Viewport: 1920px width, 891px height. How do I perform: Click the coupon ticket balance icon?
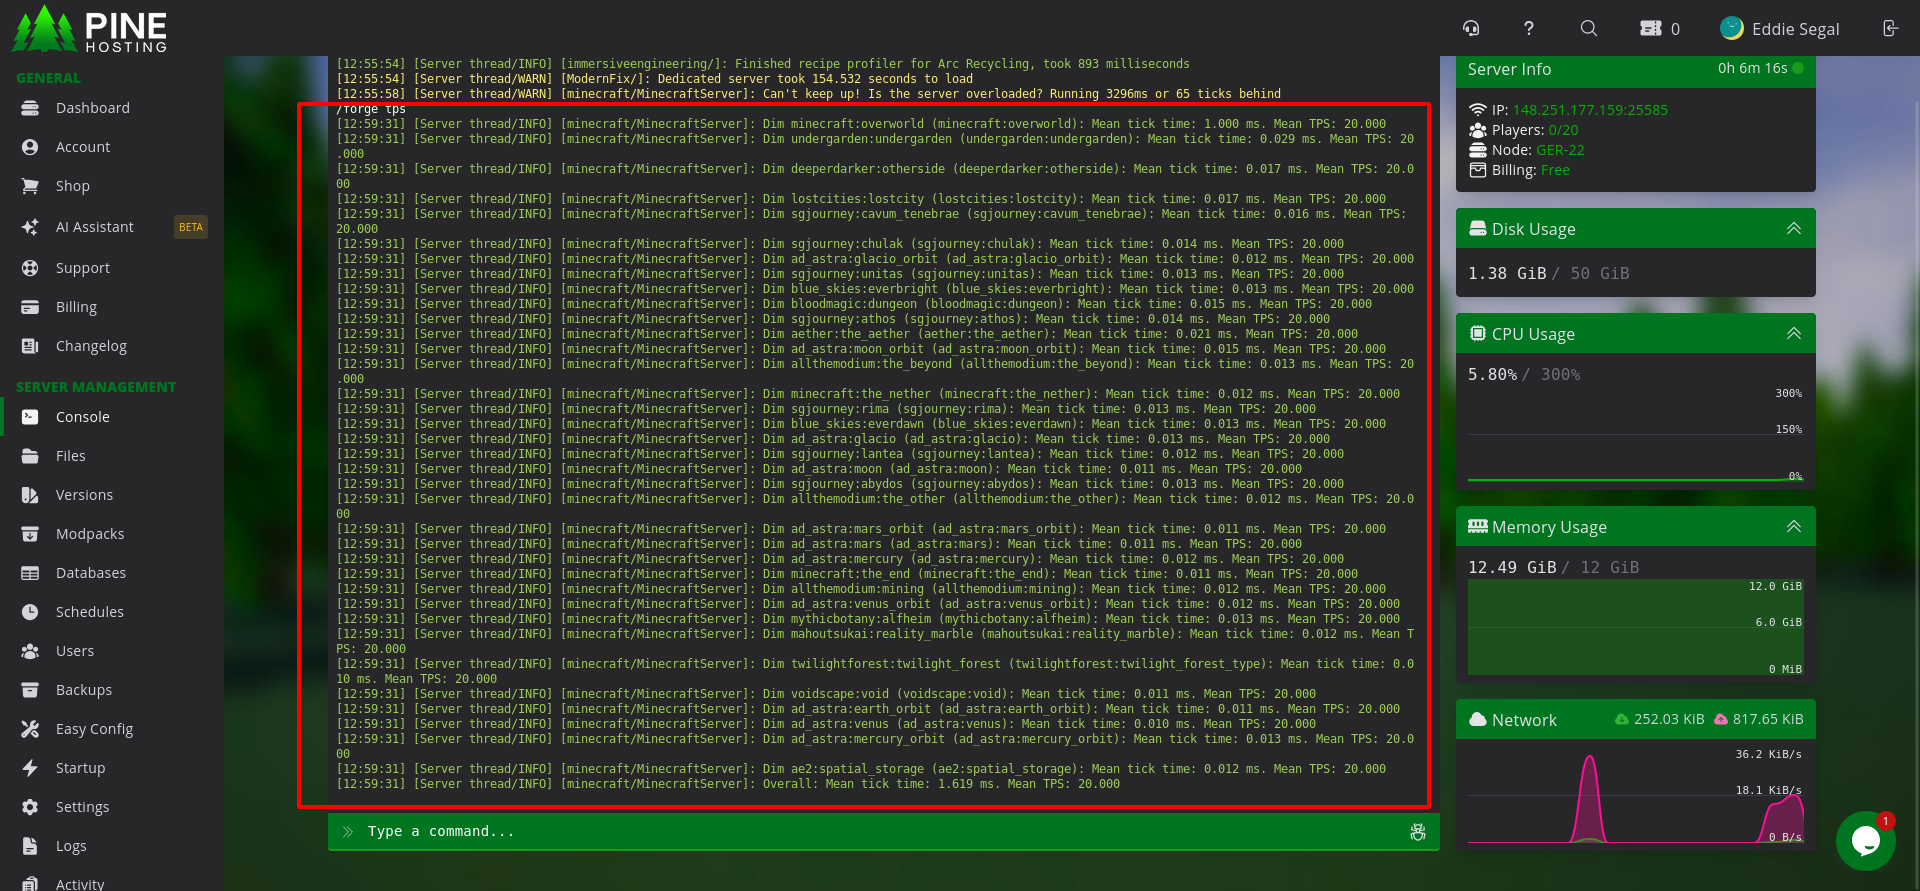click(x=1651, y=28)
